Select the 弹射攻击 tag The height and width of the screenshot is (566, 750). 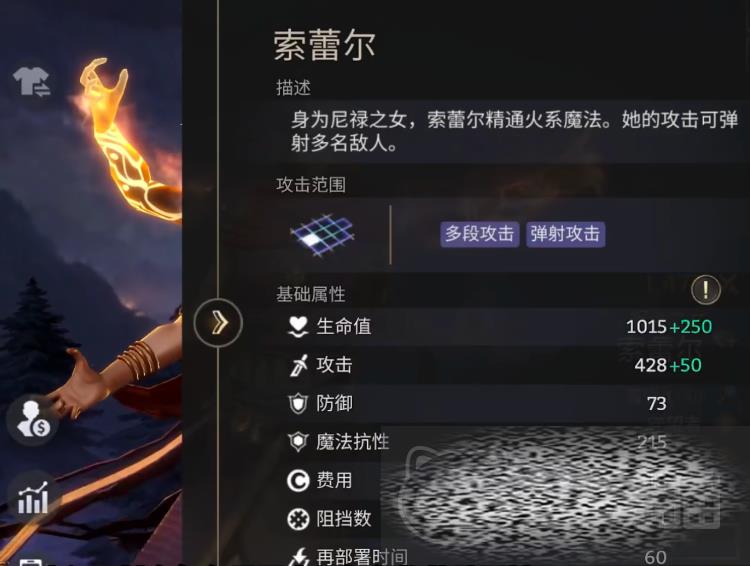coord(565,234)
